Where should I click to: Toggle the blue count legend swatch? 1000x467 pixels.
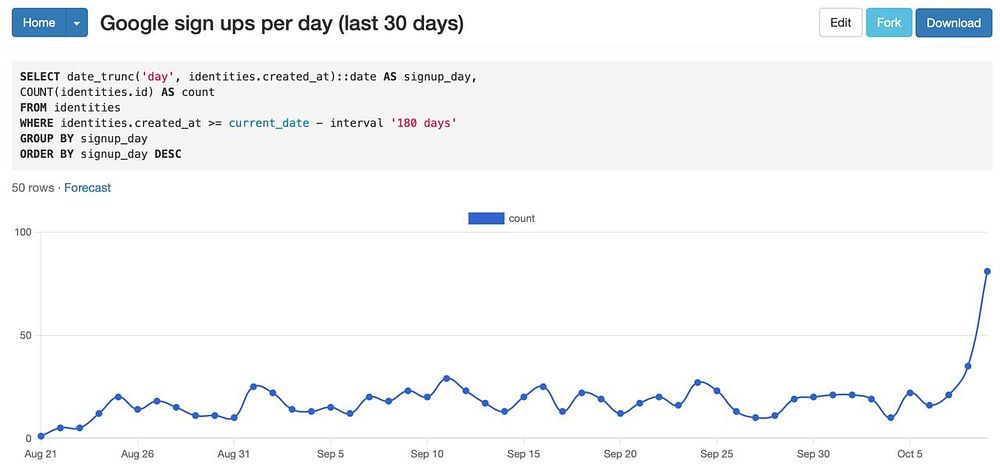point(485,218)
